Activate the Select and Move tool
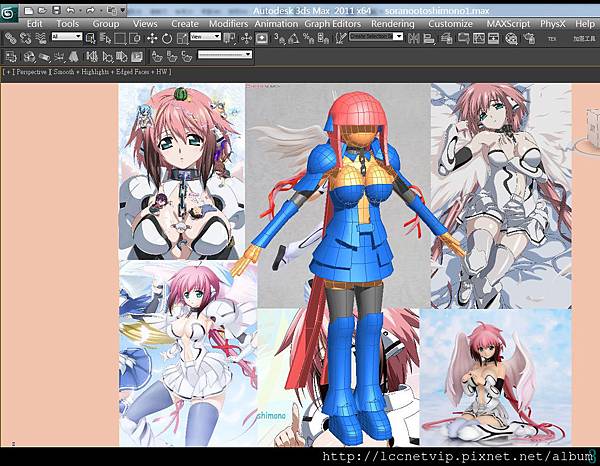Viewport: 600px width, 466px height. (152, 38)
